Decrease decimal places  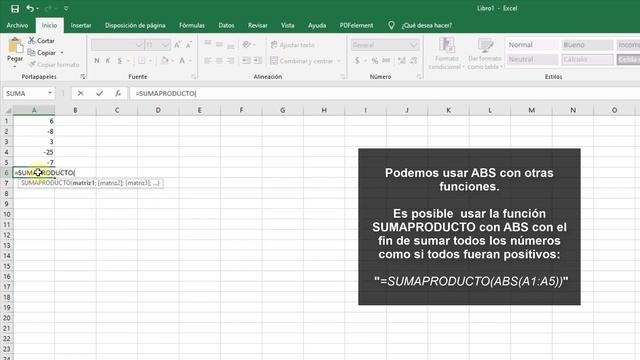click(413, 60)
